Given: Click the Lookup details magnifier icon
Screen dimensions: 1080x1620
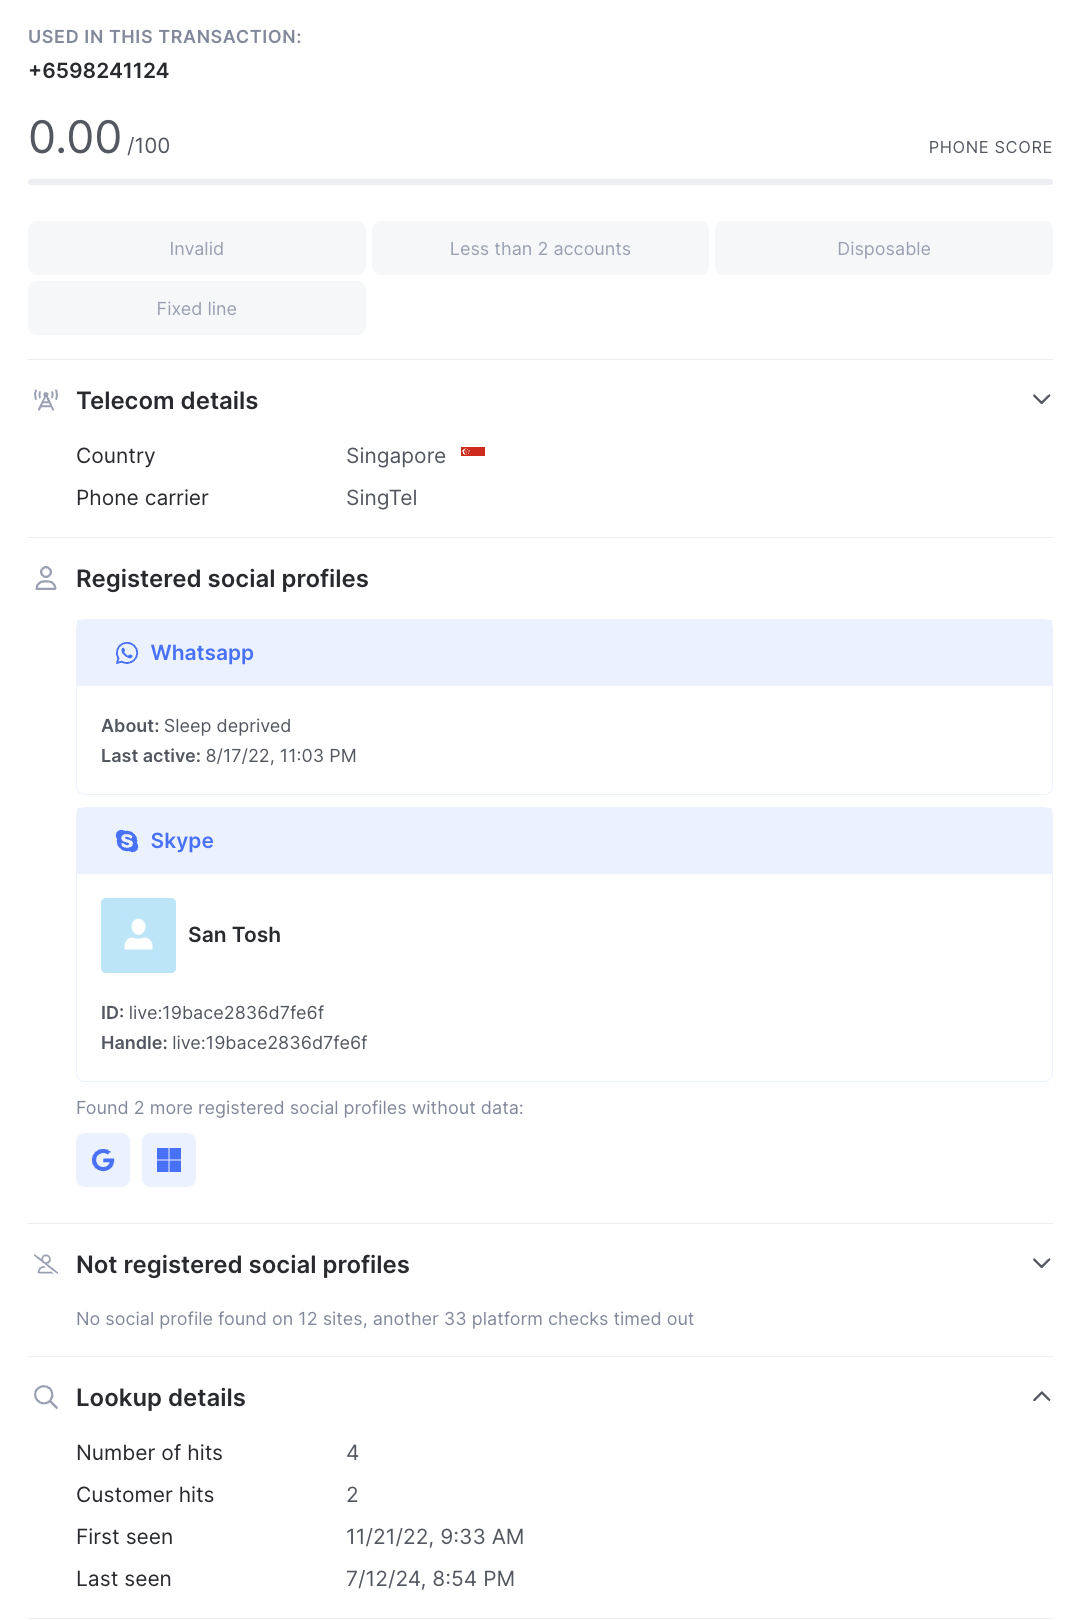Looking at the screenshot, I should coord(46,1397).
